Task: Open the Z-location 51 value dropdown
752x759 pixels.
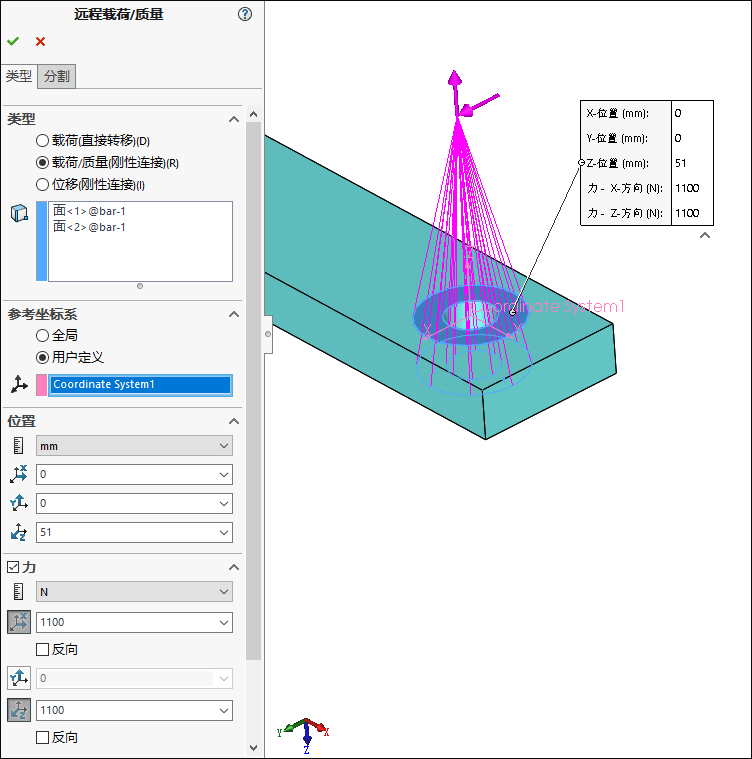Action: 224,533
